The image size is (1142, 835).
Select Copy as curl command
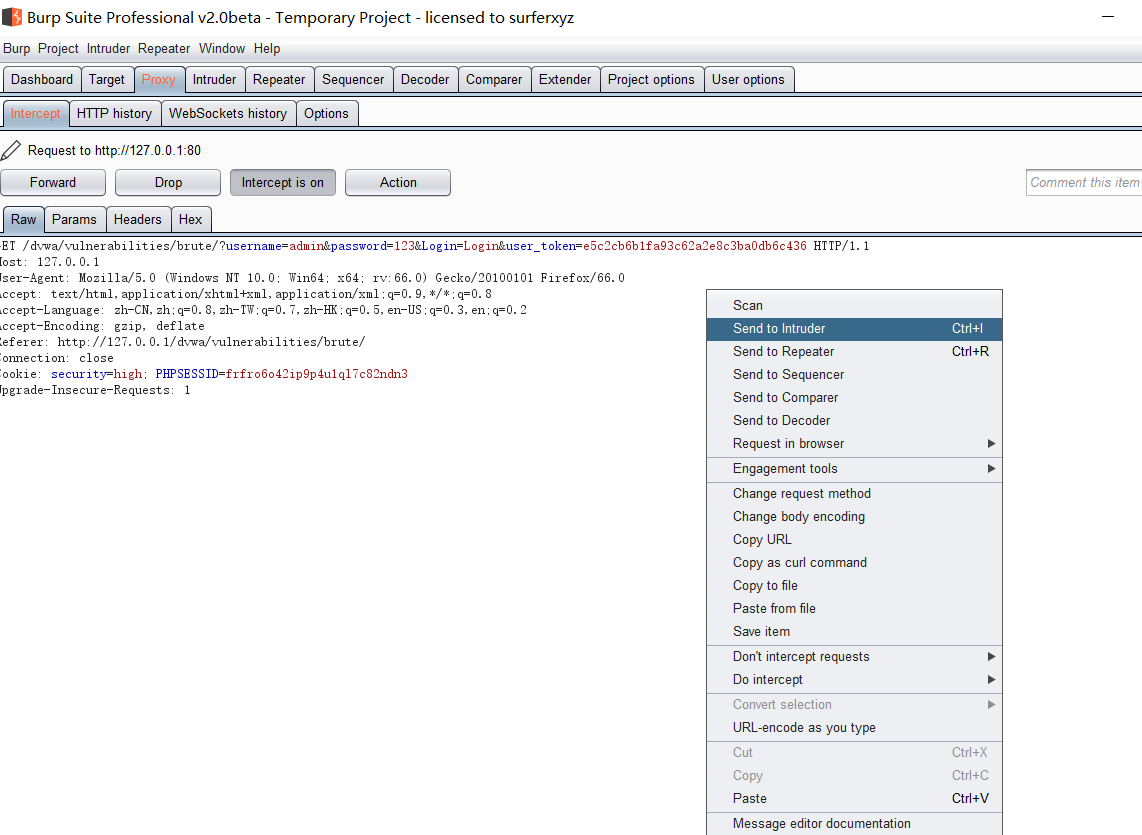(799, 562)
